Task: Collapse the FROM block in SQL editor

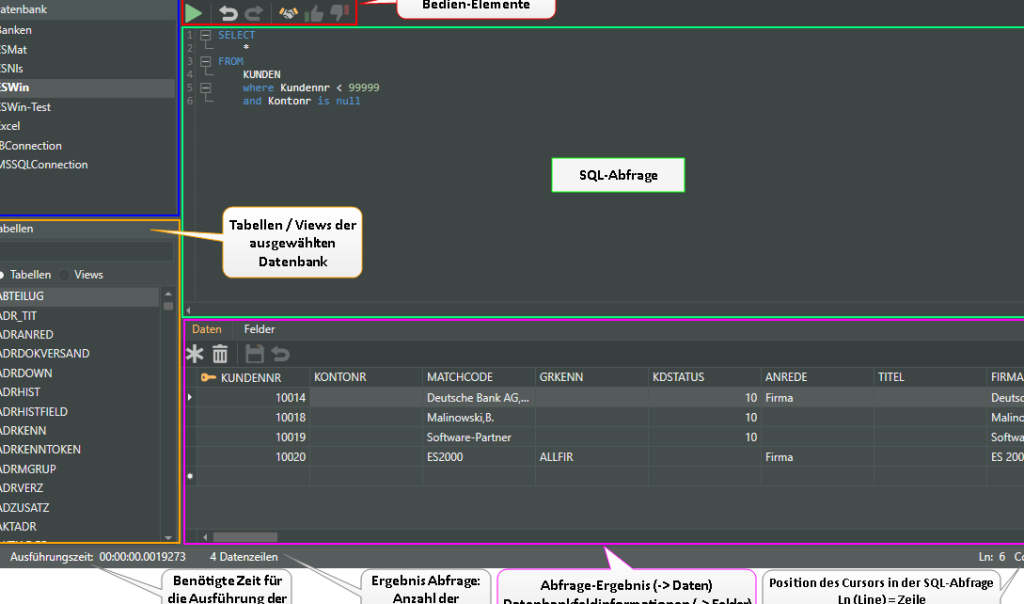Action: (x=205, y=61)
